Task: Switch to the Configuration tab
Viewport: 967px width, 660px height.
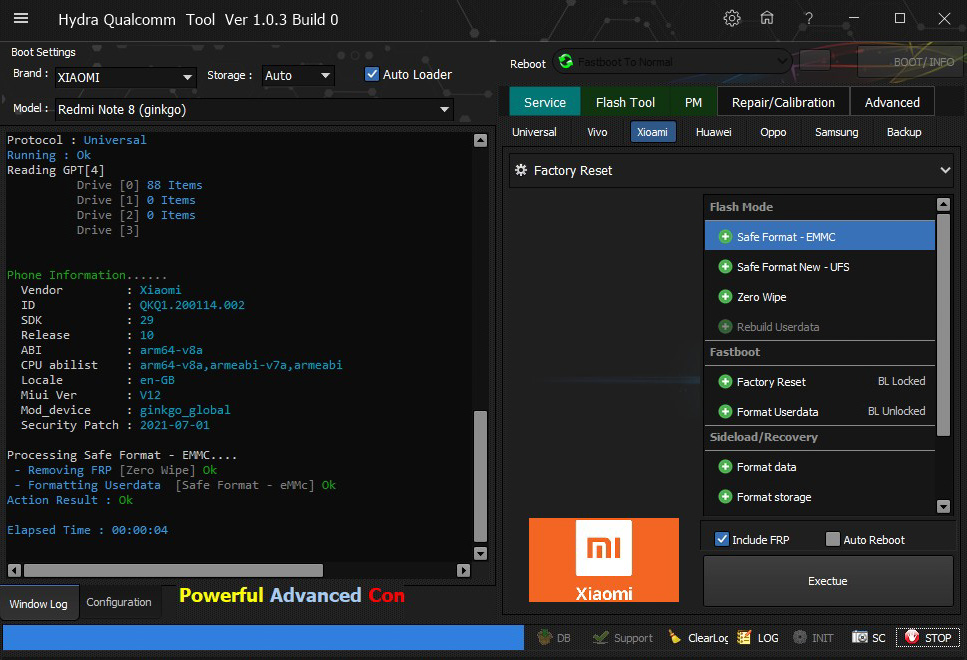Action: click(119, 602)
